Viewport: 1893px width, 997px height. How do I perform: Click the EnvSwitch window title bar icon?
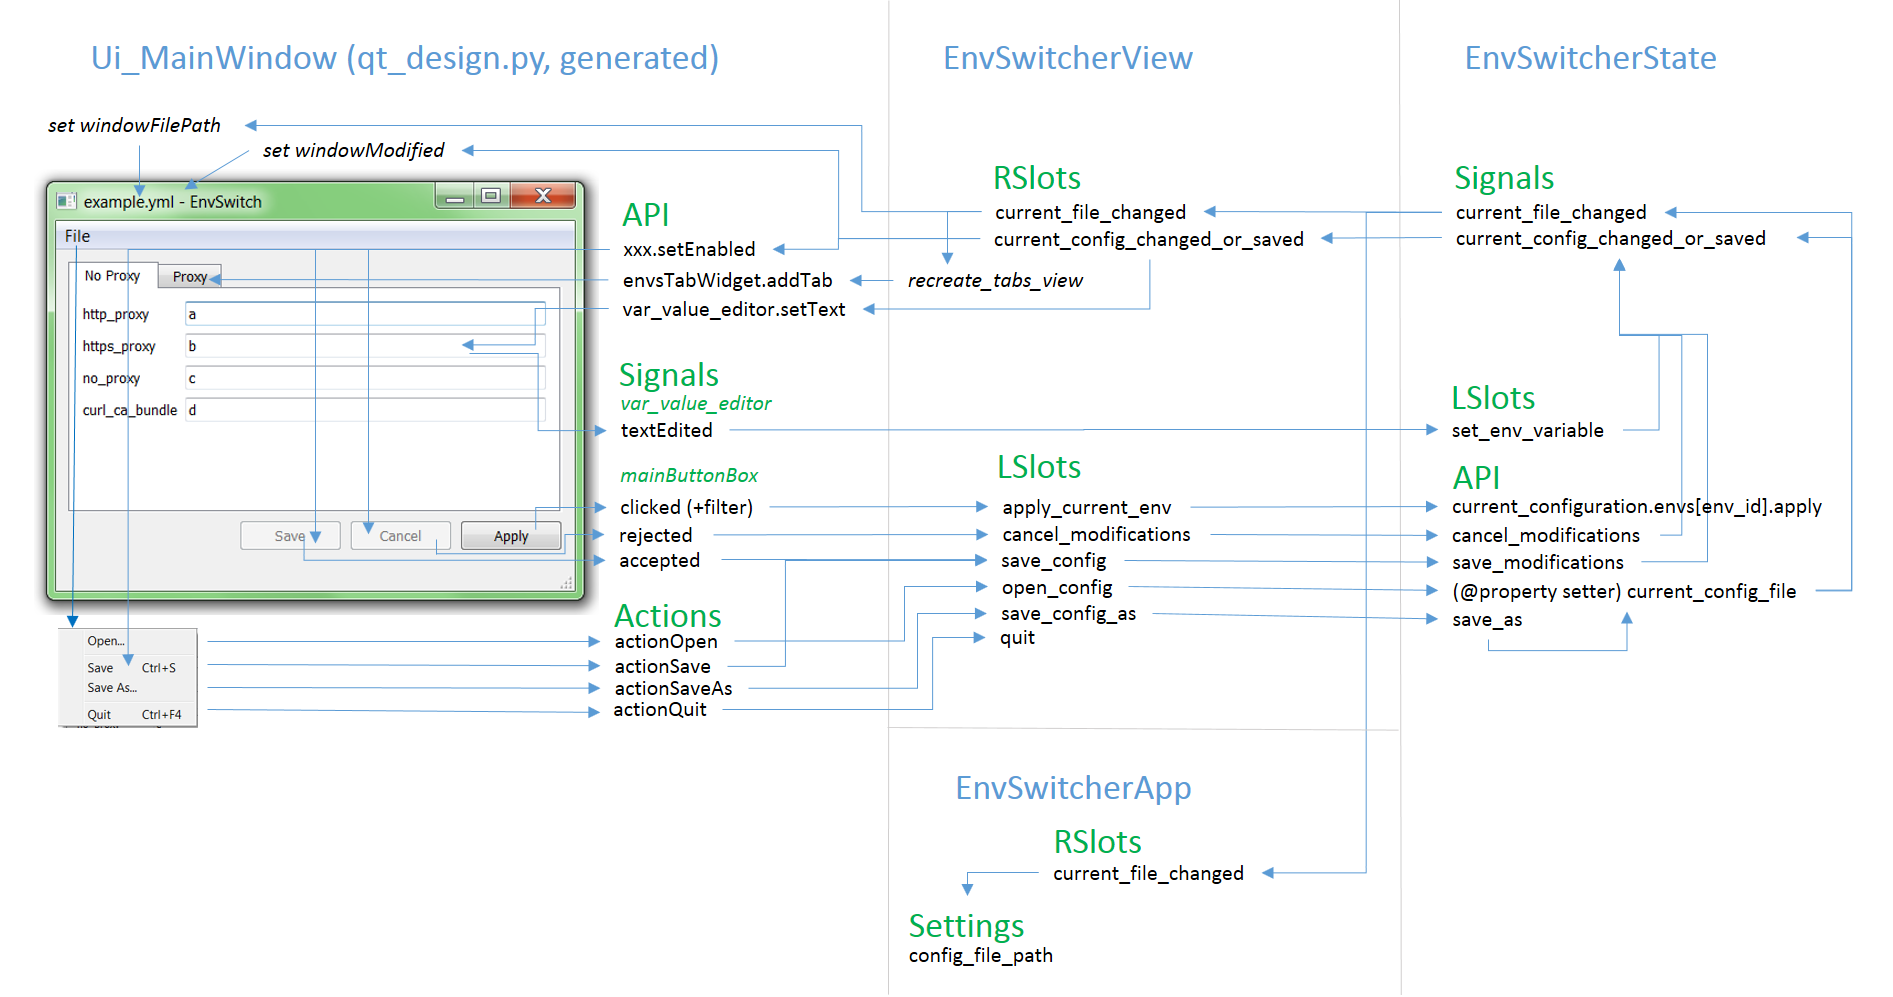(x=67, y=201)
